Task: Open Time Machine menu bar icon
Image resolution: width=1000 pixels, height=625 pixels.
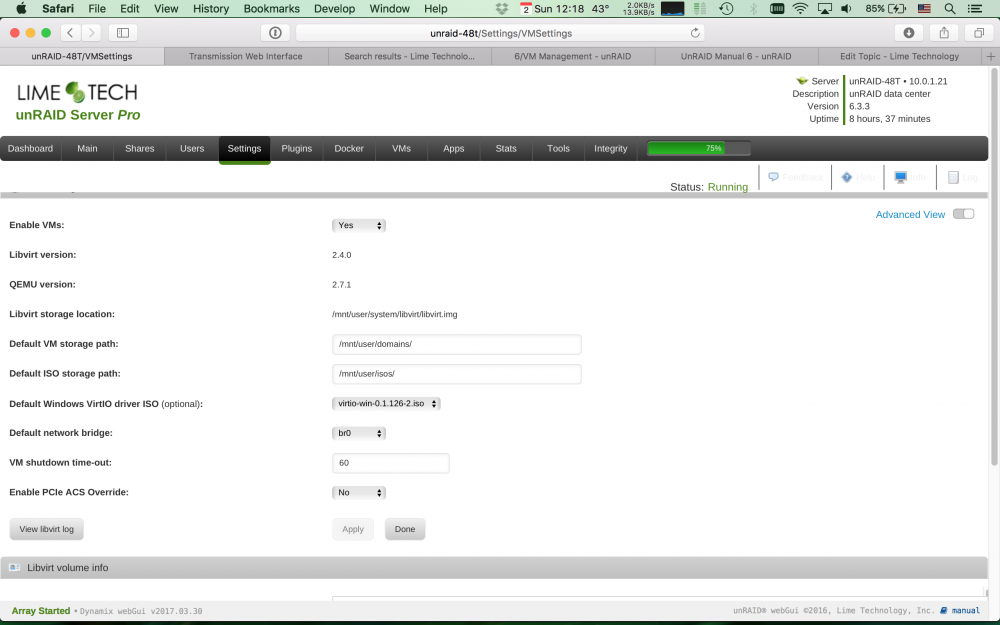Action: (726, 8)
